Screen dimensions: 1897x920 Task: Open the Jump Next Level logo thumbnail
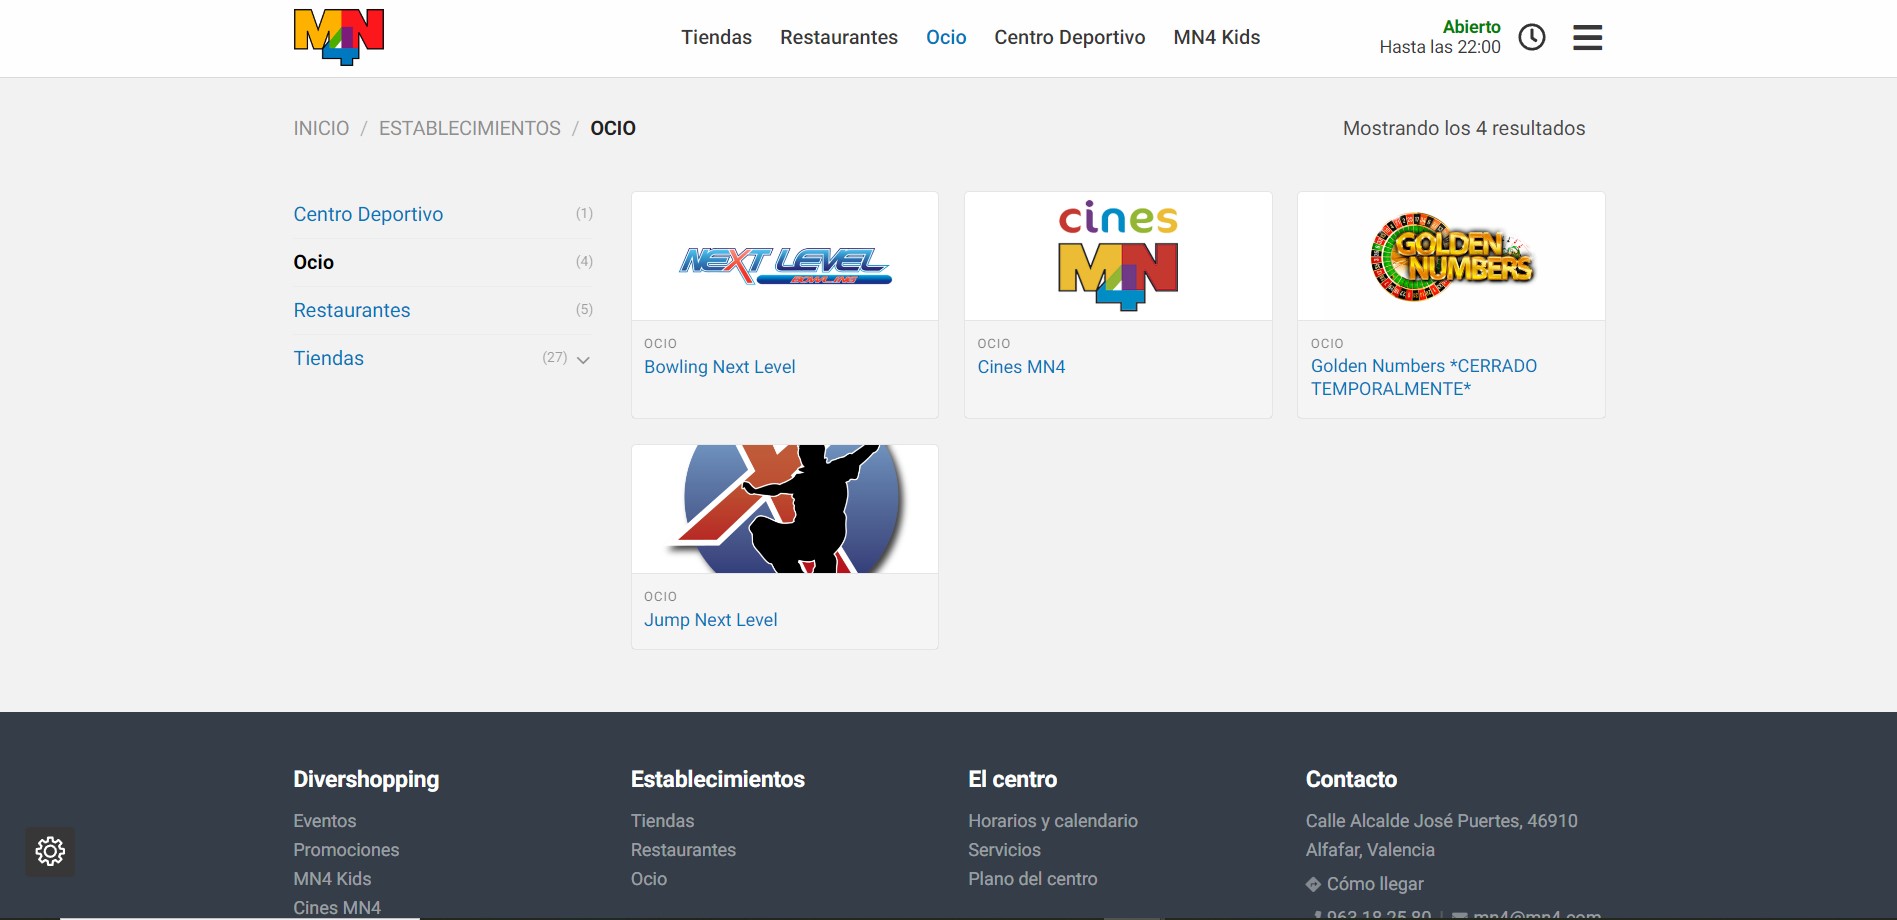[x=785, y=509]
